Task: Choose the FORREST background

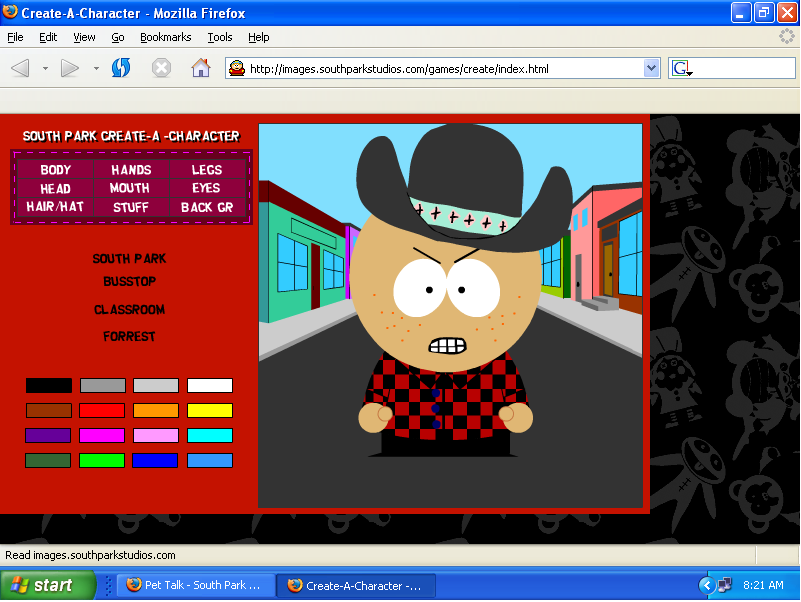Action: pos(129,336)
